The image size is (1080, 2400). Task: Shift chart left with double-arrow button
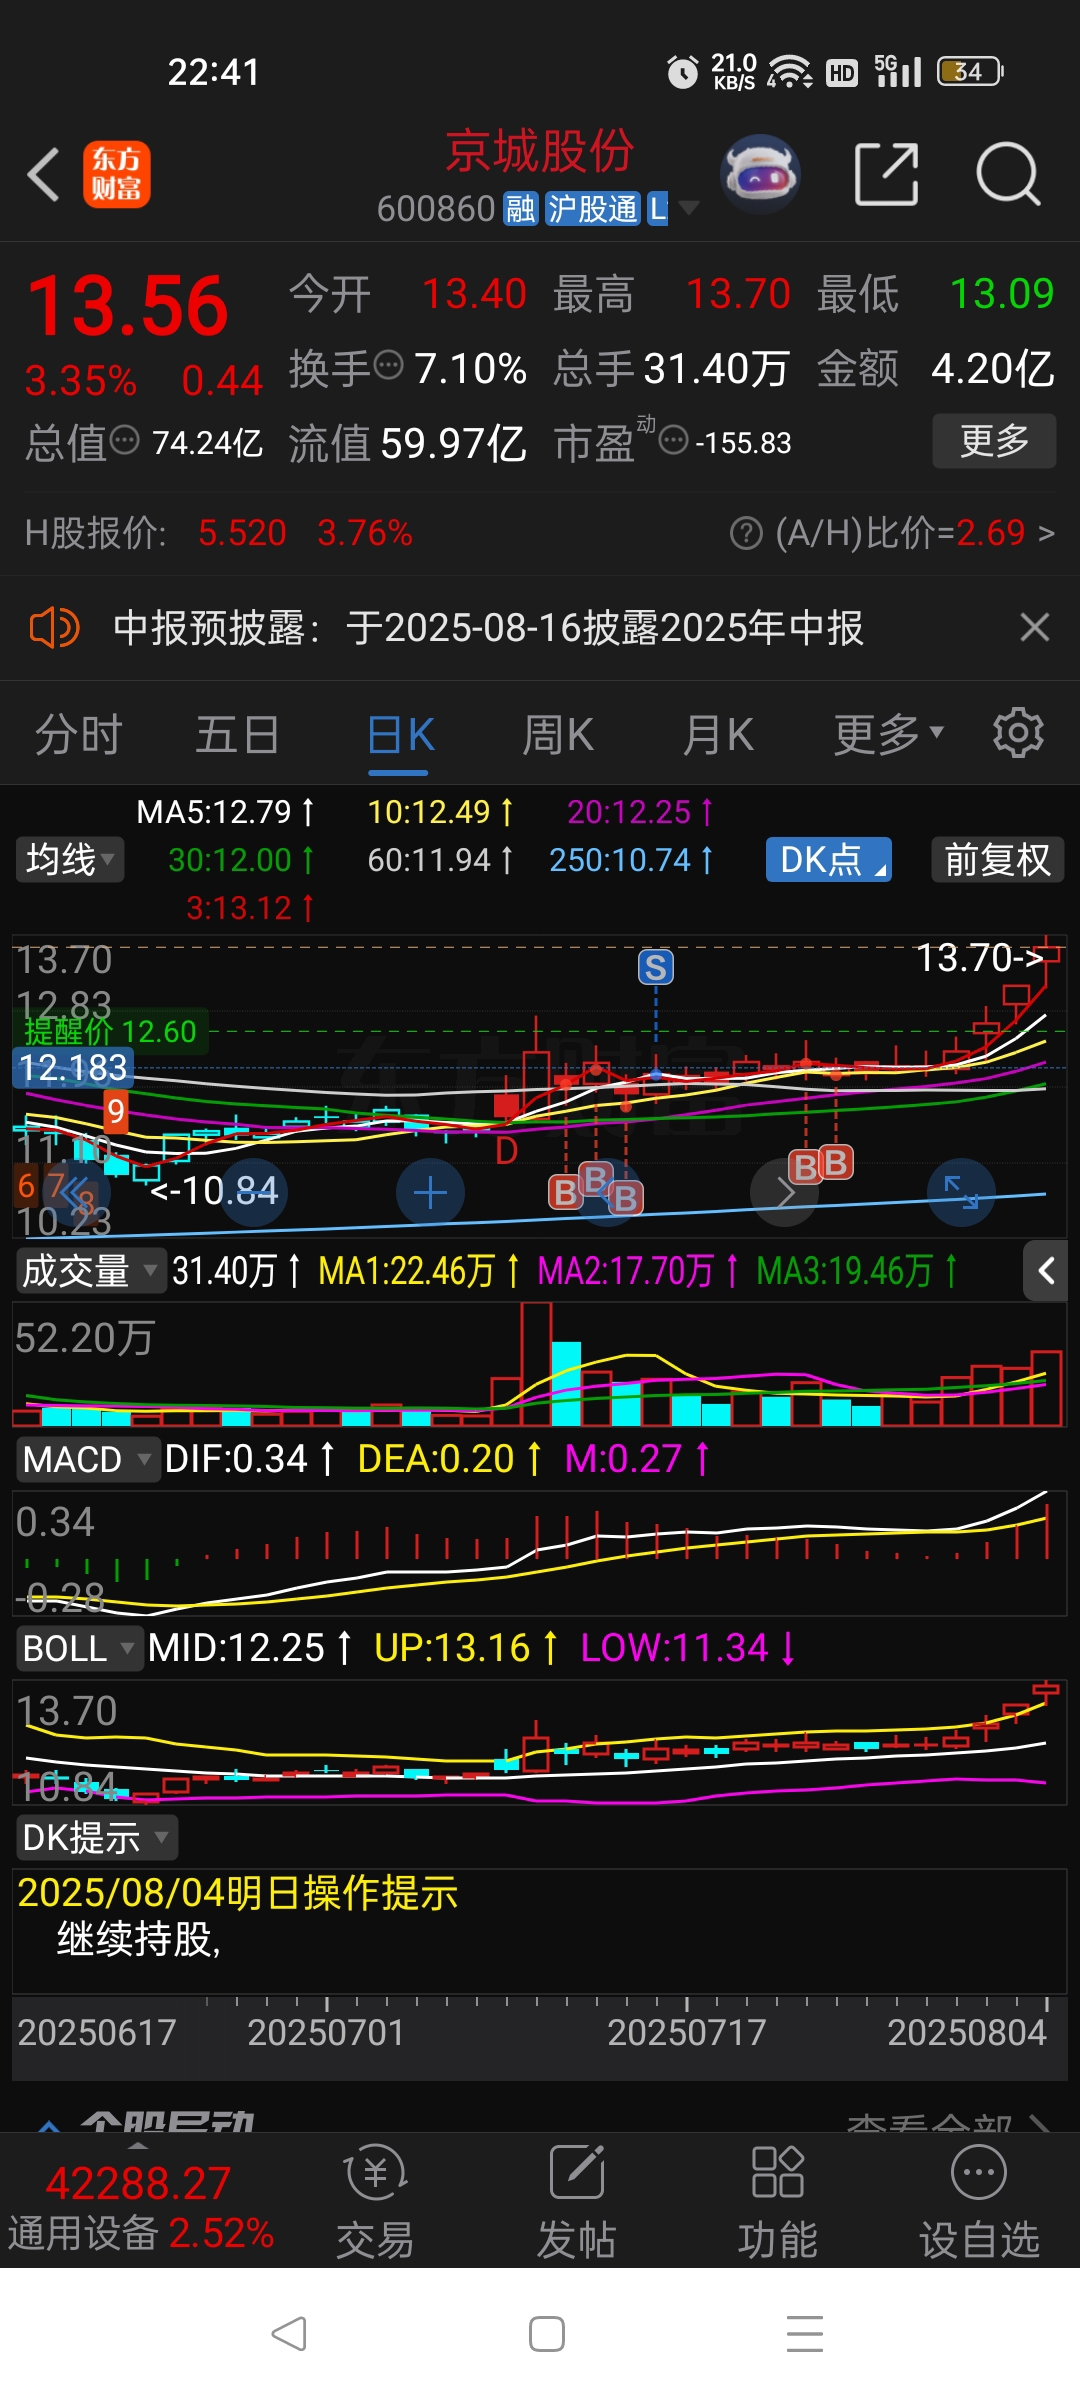pos(76,1192)
